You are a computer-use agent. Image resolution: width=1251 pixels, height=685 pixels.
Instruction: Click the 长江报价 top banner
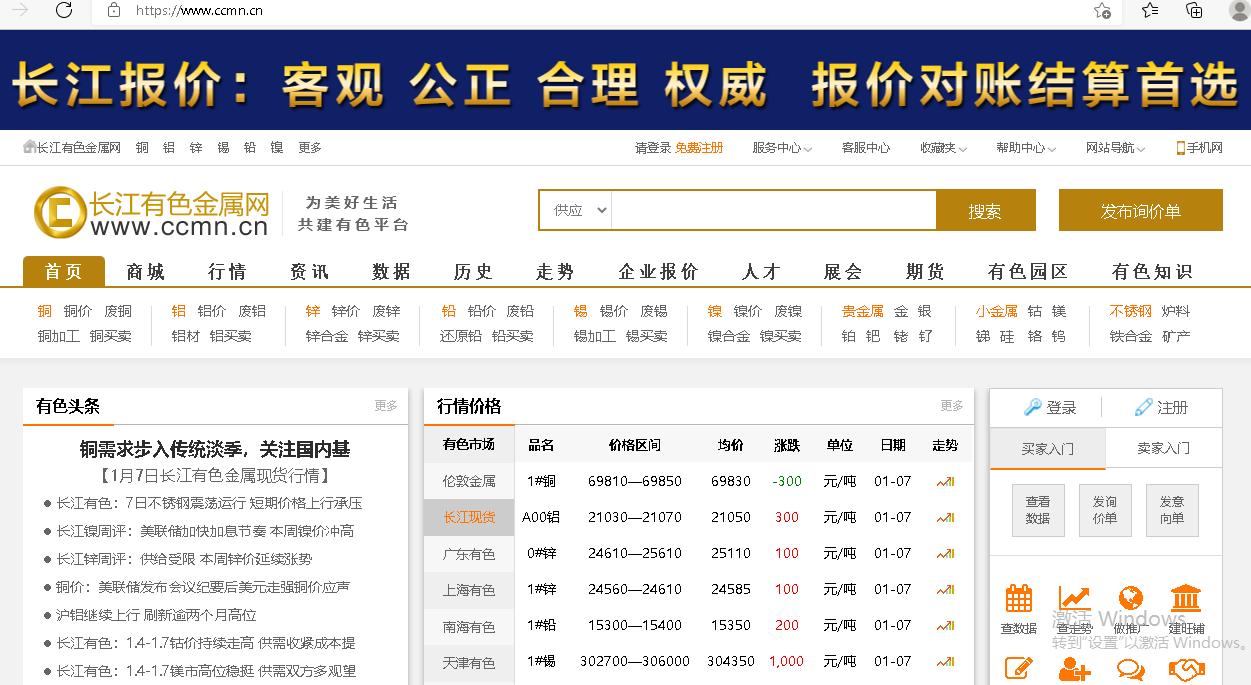(x=625, y=80)
